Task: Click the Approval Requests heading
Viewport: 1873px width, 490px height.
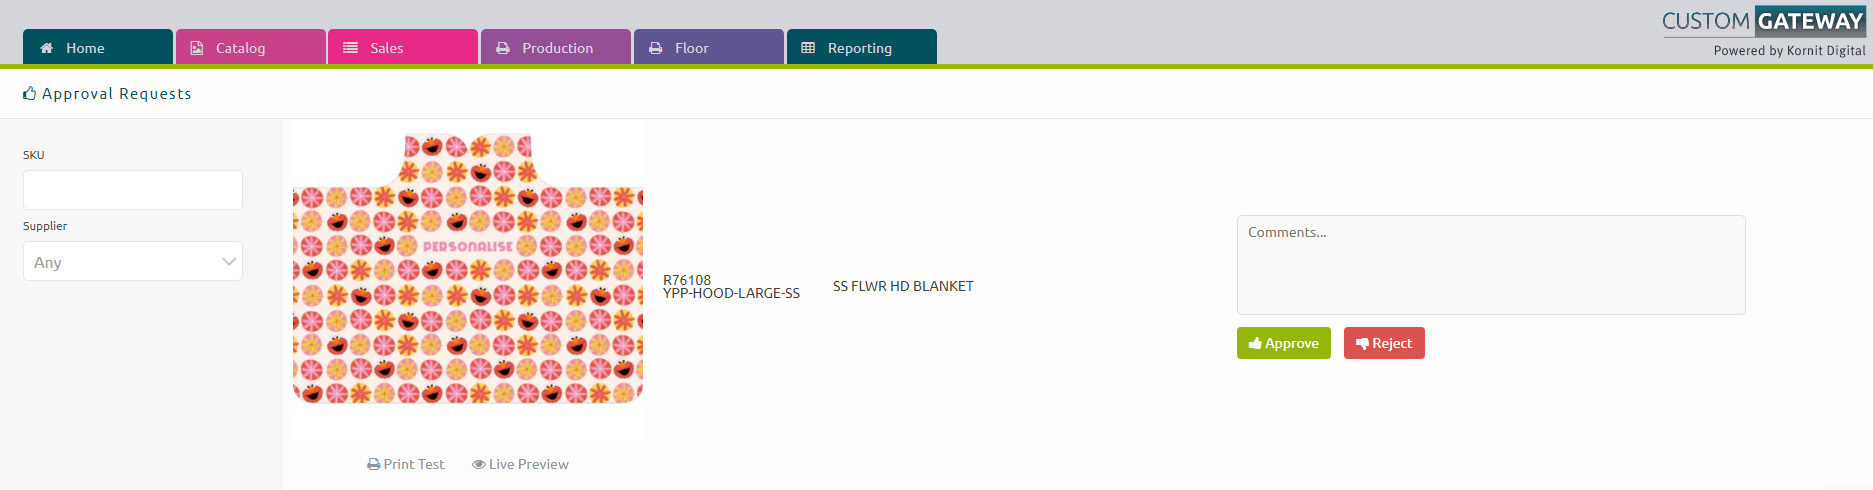Action: tap(116, 93)
